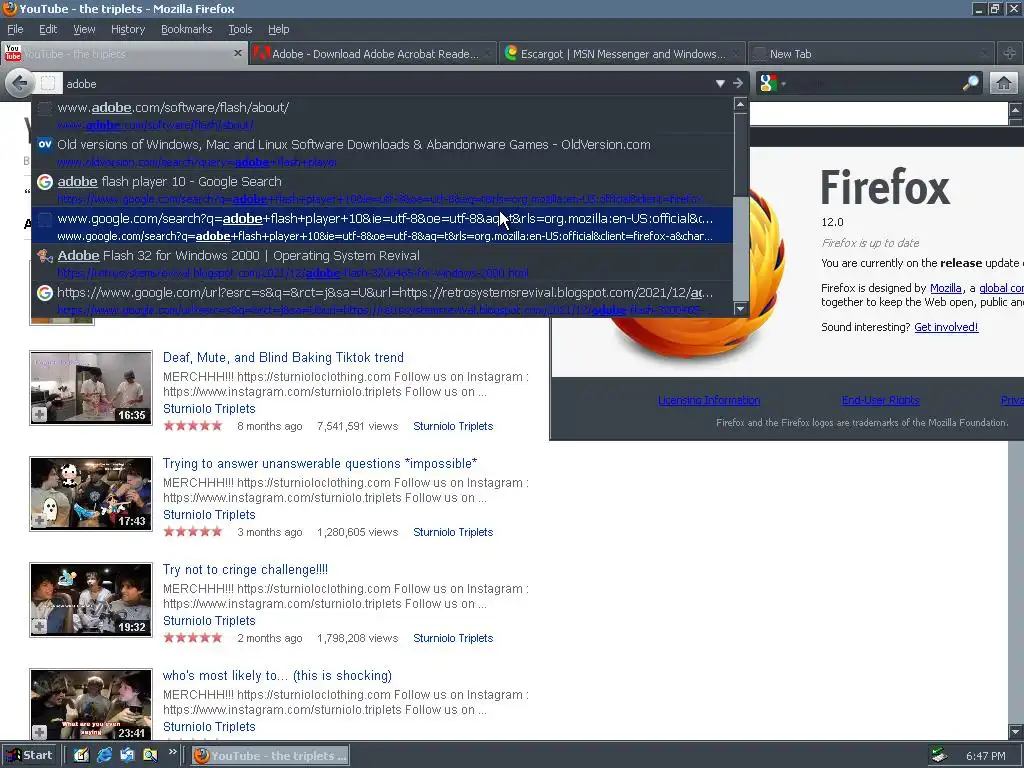Open the Home page button
Screen dimensions: 1024x768
point(1003,83)
